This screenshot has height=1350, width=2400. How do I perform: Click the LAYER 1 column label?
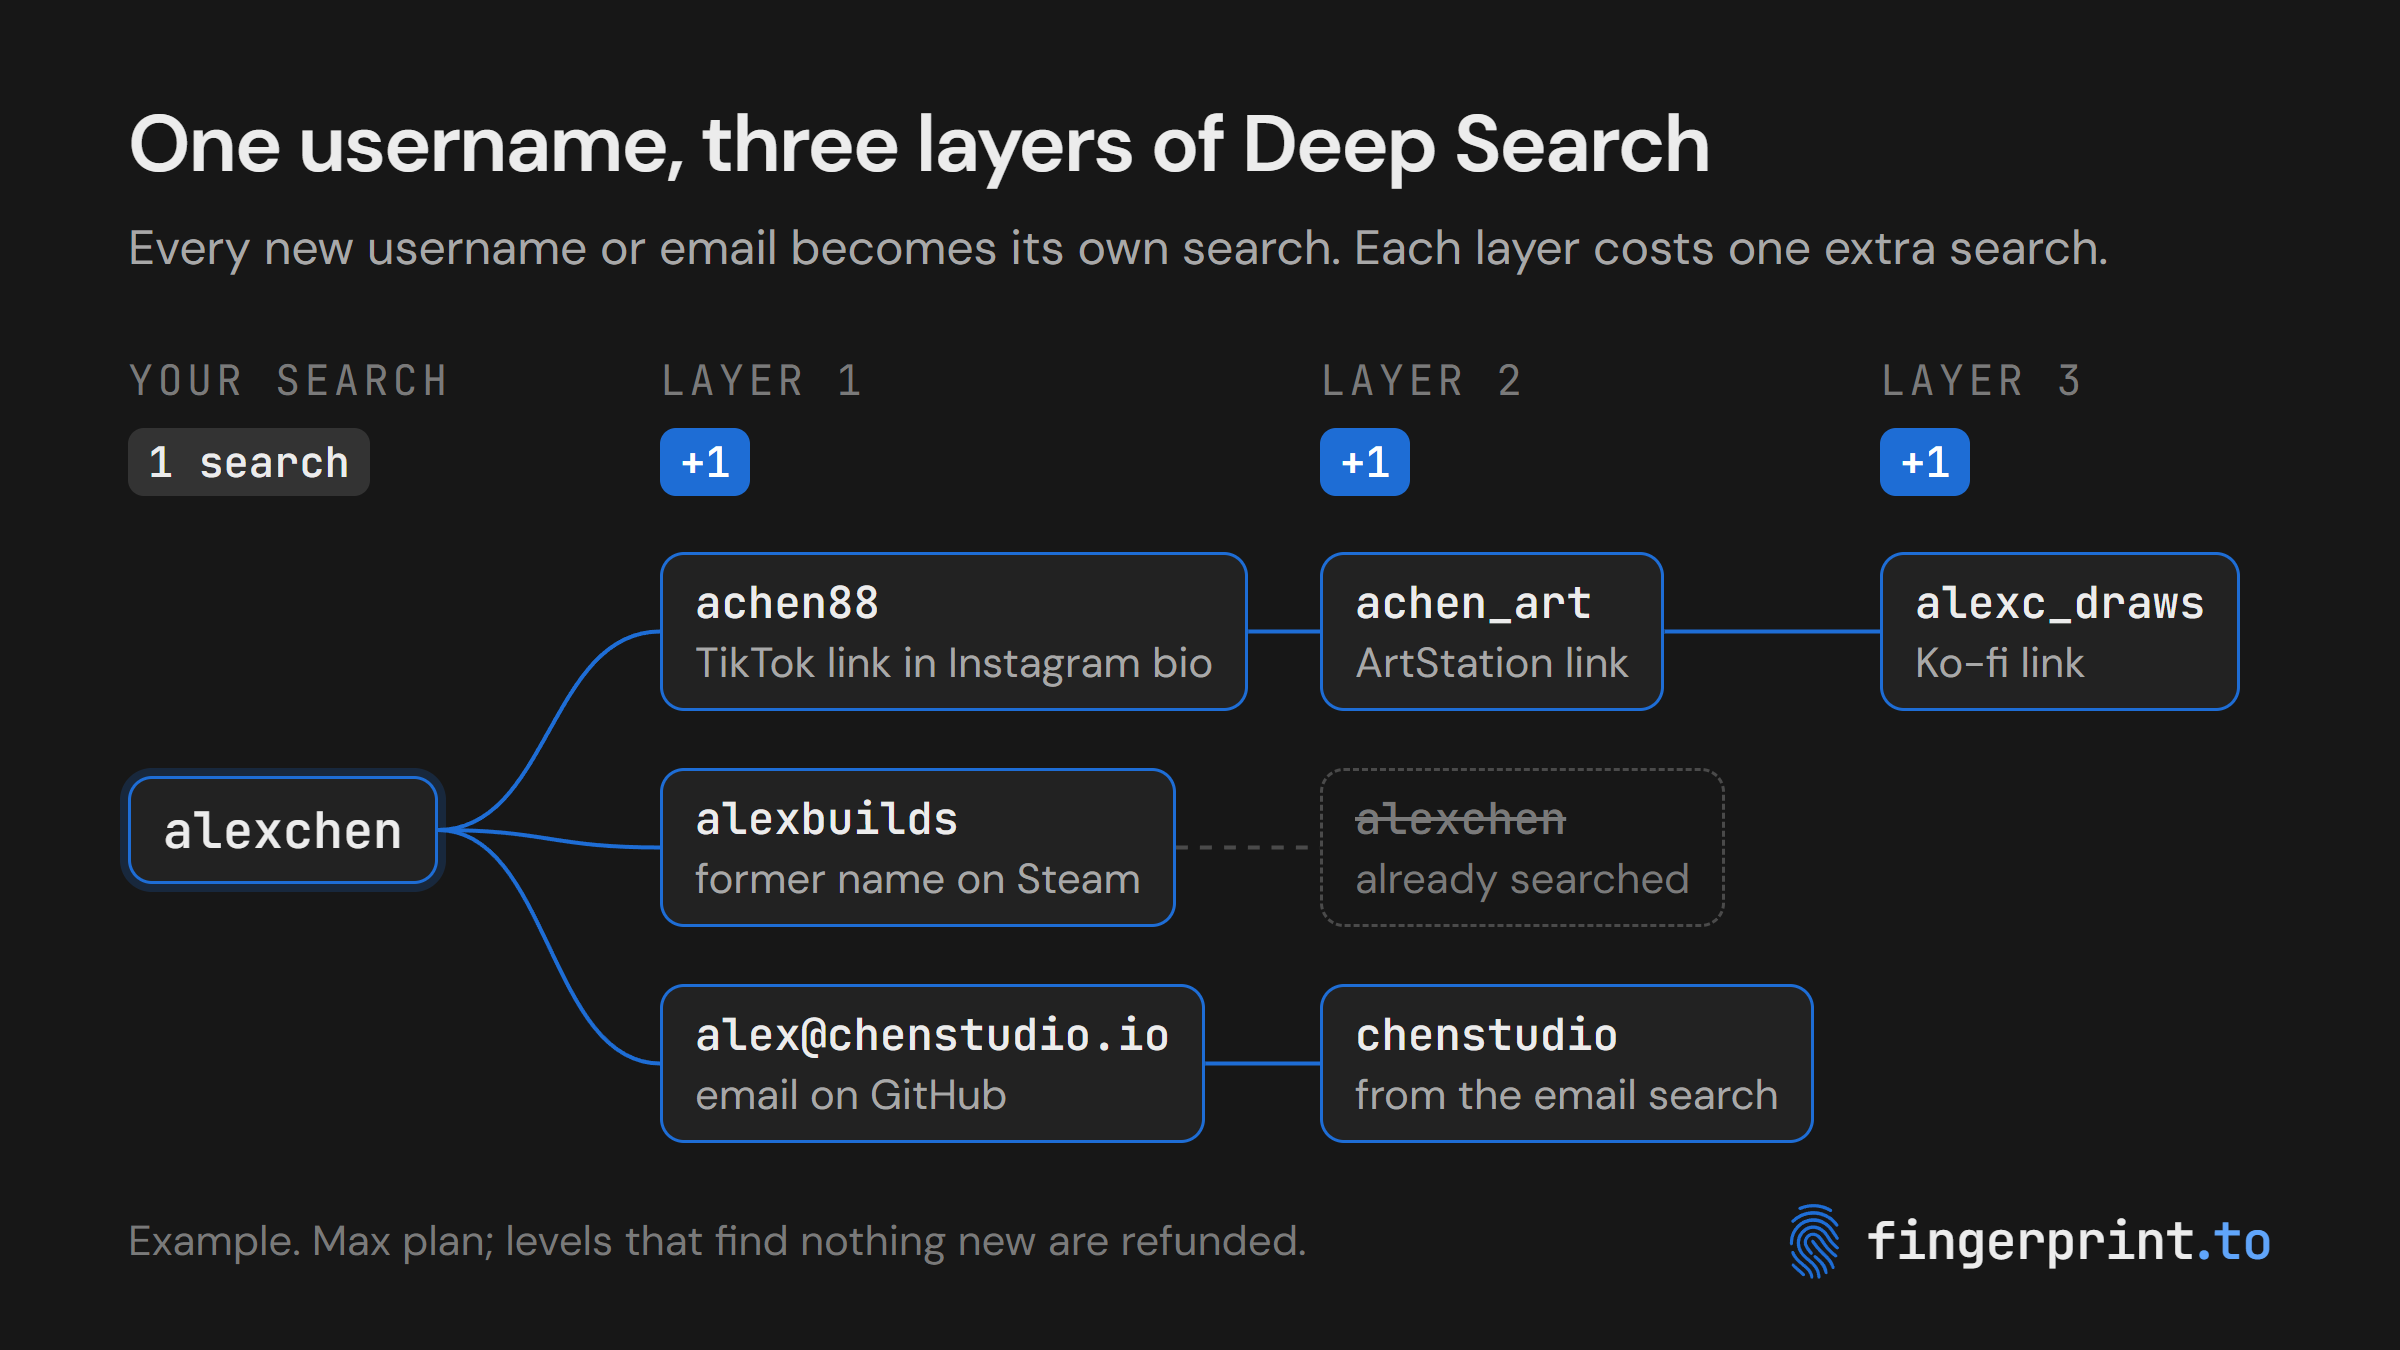coord(762,381)
